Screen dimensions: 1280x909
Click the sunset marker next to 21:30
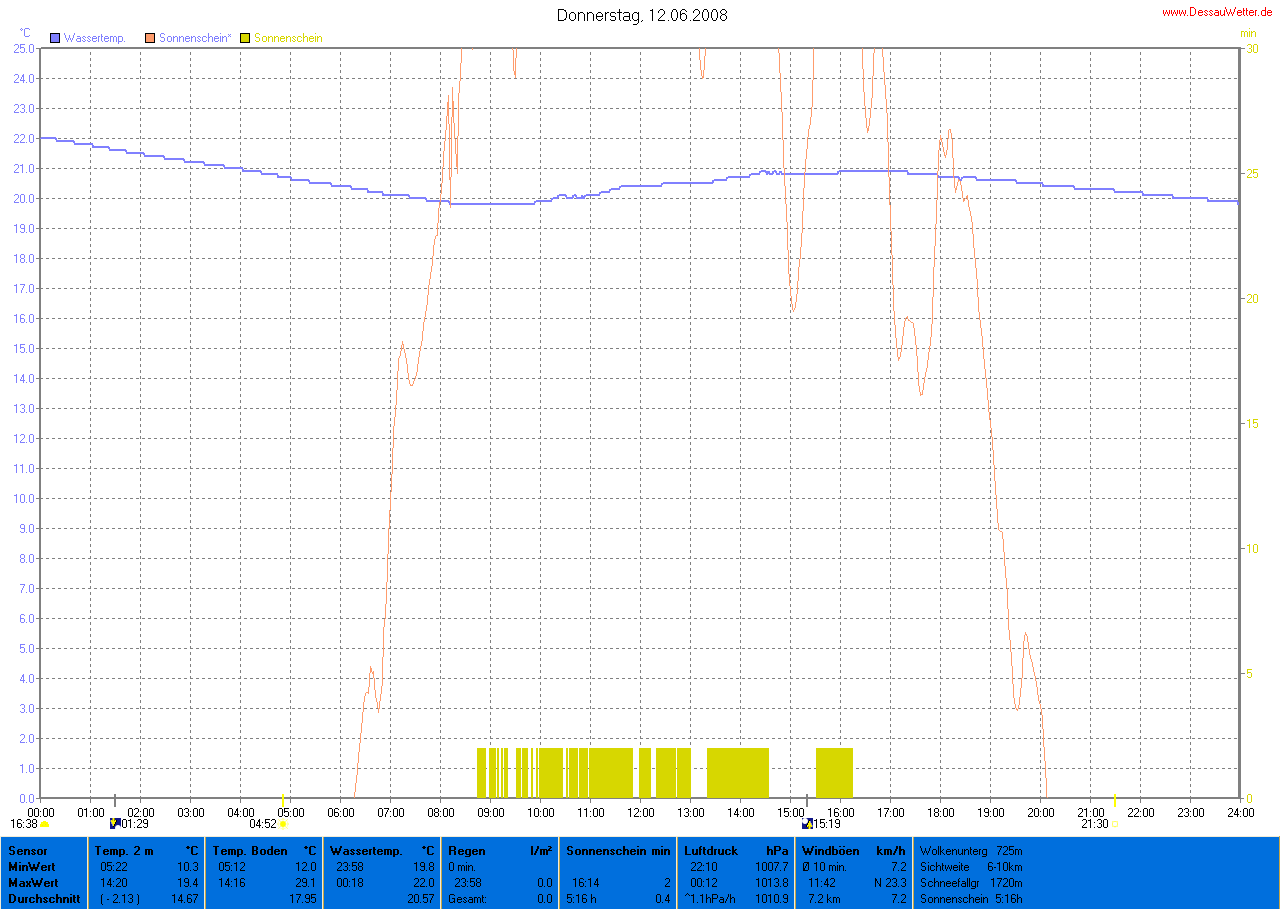coord(1115,824)
